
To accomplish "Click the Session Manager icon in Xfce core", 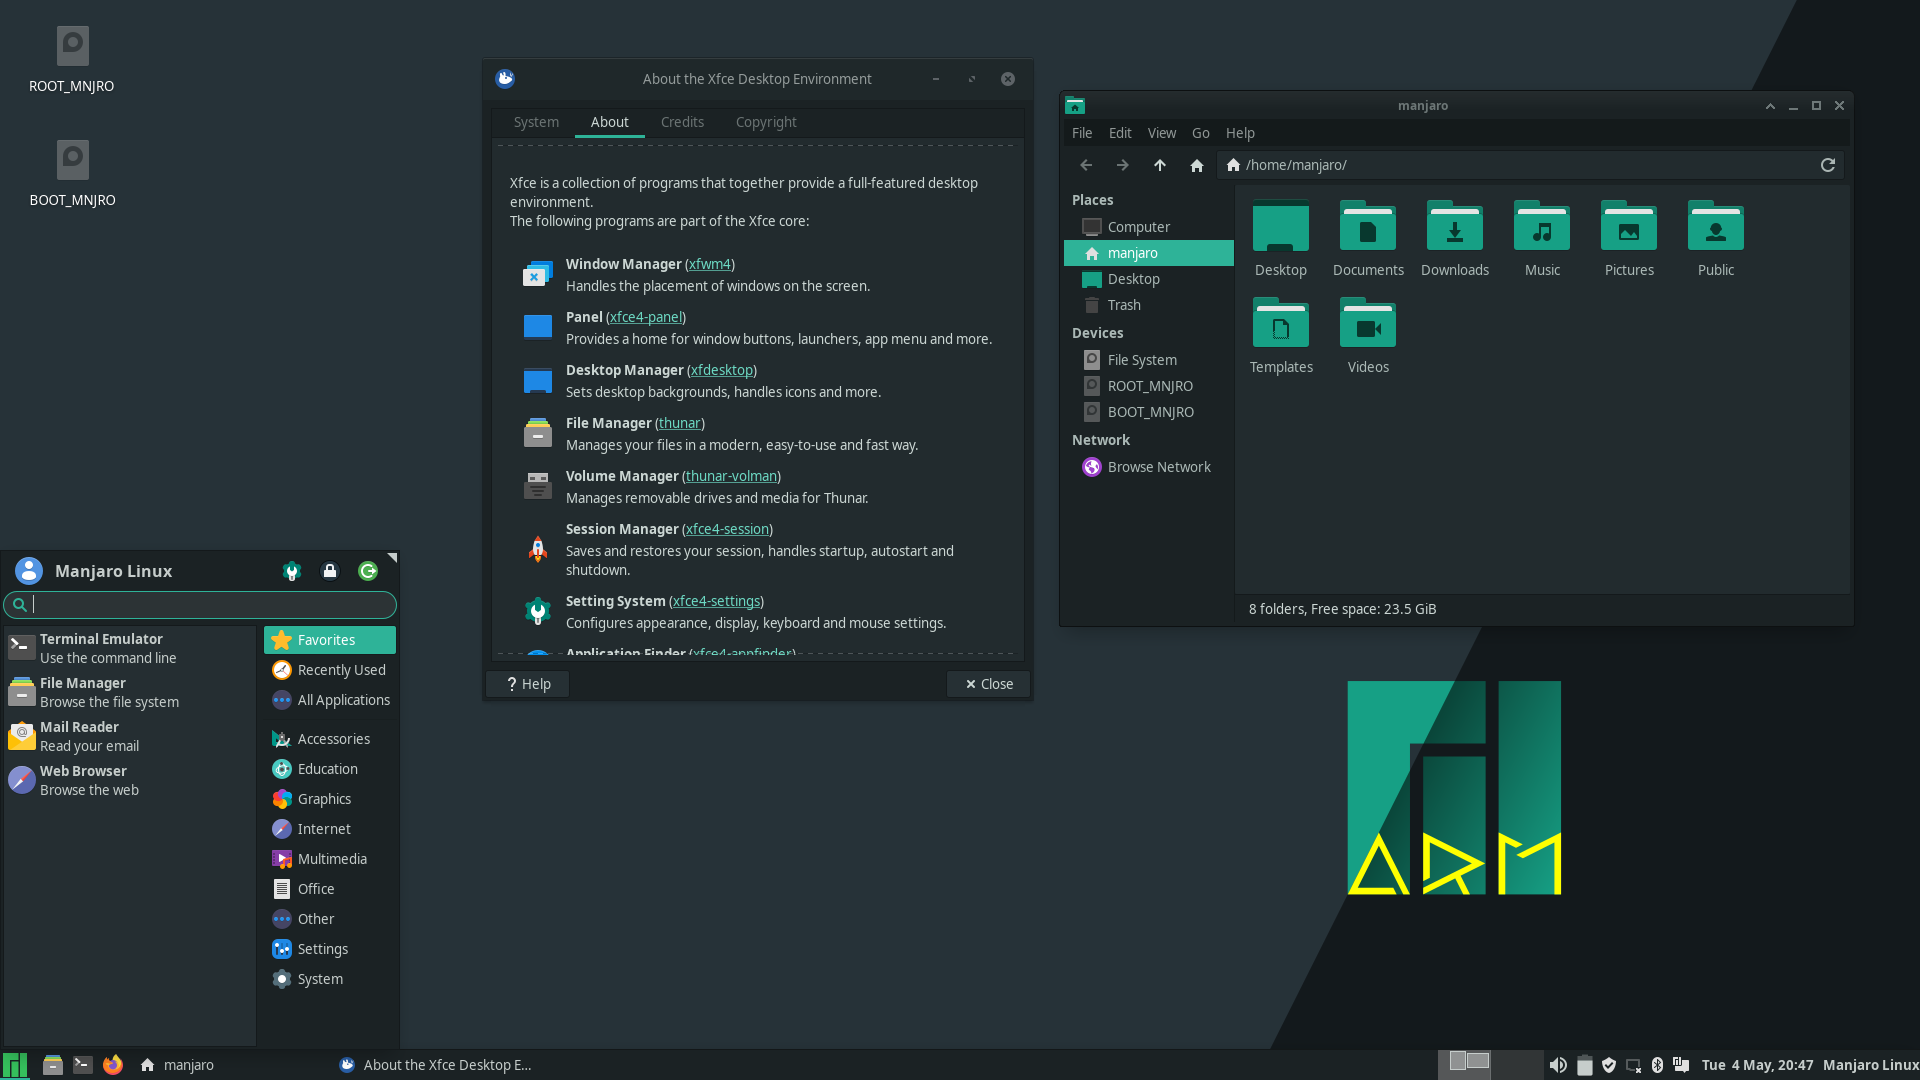I will (537, 549).
